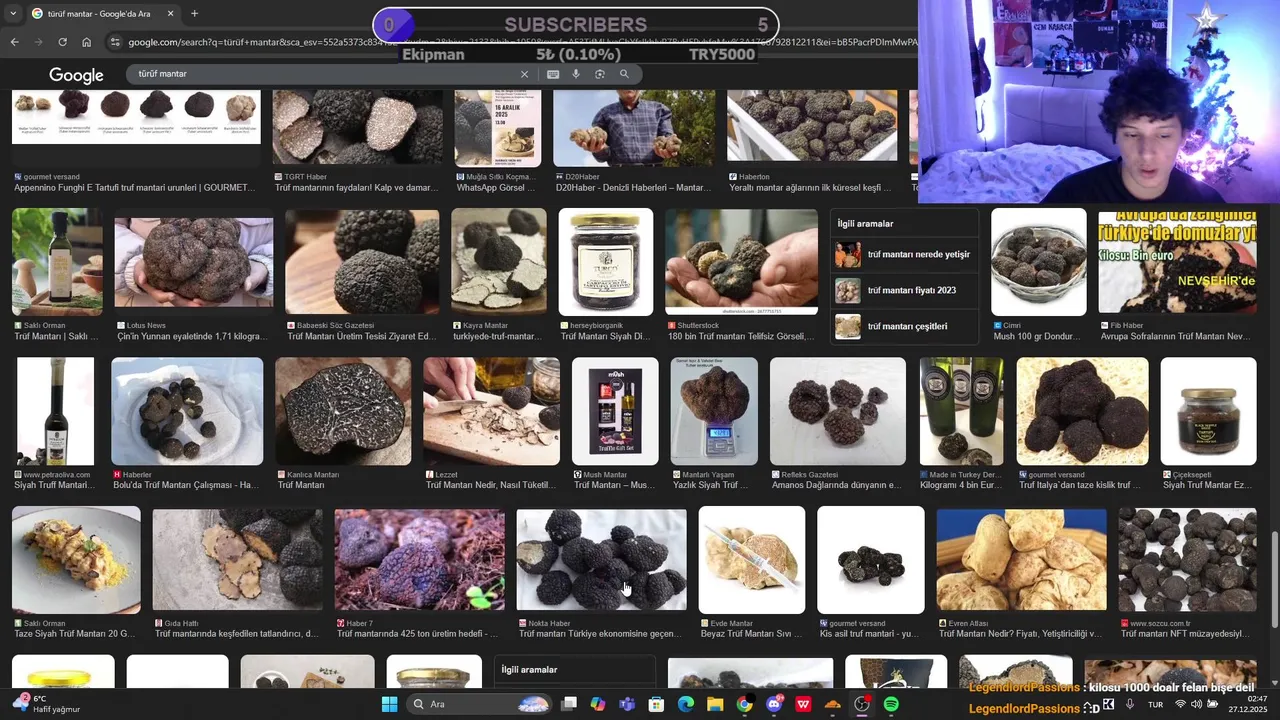The height and width of the screenshot is (720, 1280).
Task: Open Microsoft Teams from the taskbar
Action: tap(627, 704)
